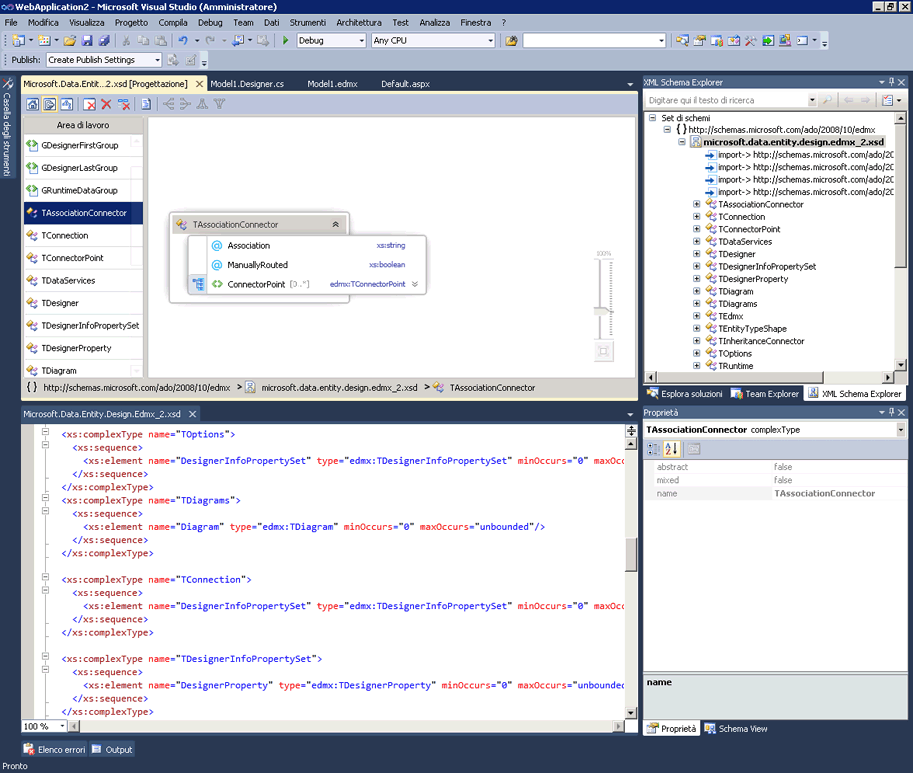The width and height of the screenshot is (913, 773).
Task: Click the Save icon in the toolbar
Action: (87, 40)
